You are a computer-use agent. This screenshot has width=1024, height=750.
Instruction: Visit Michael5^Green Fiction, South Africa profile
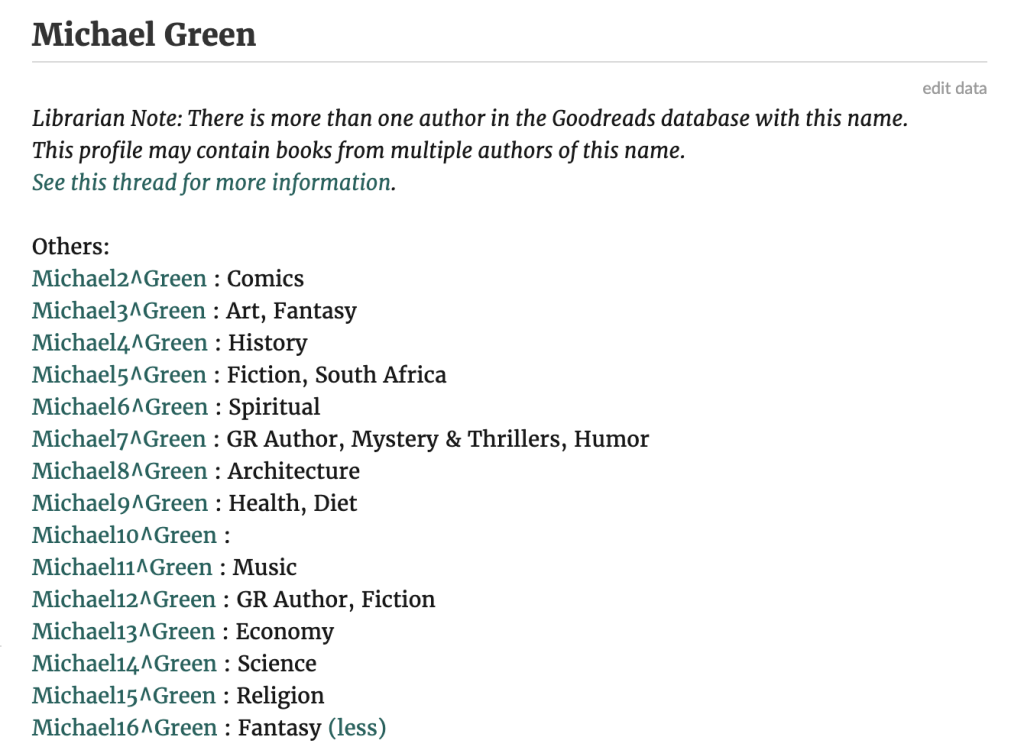coord(119,375)
